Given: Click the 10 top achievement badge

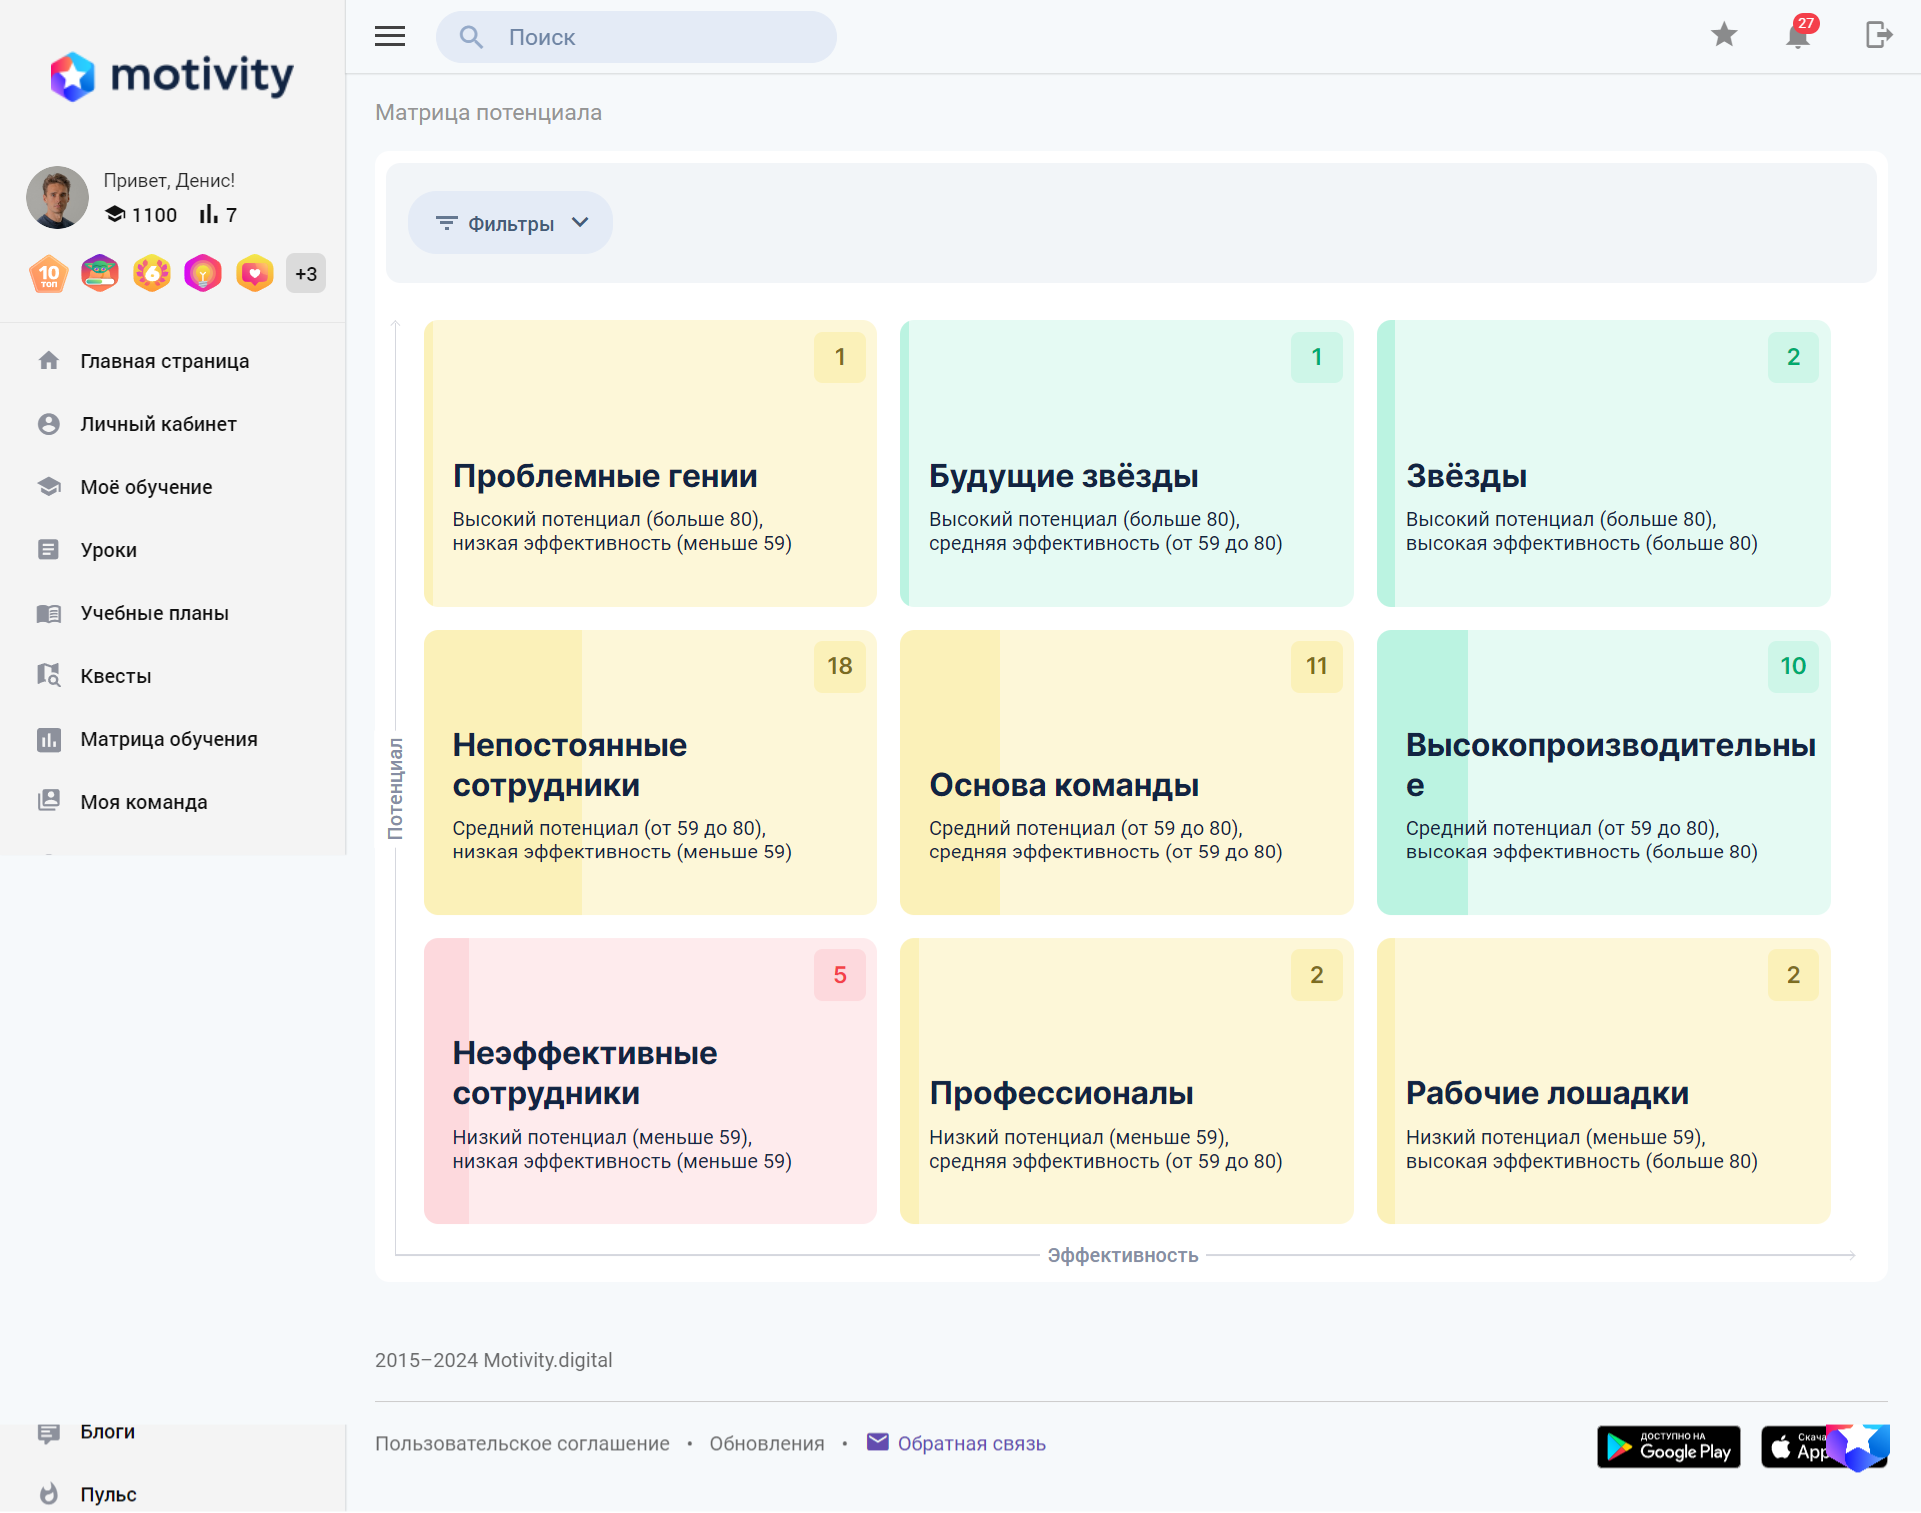Looking at the screenshot, I should click(48, 274).
